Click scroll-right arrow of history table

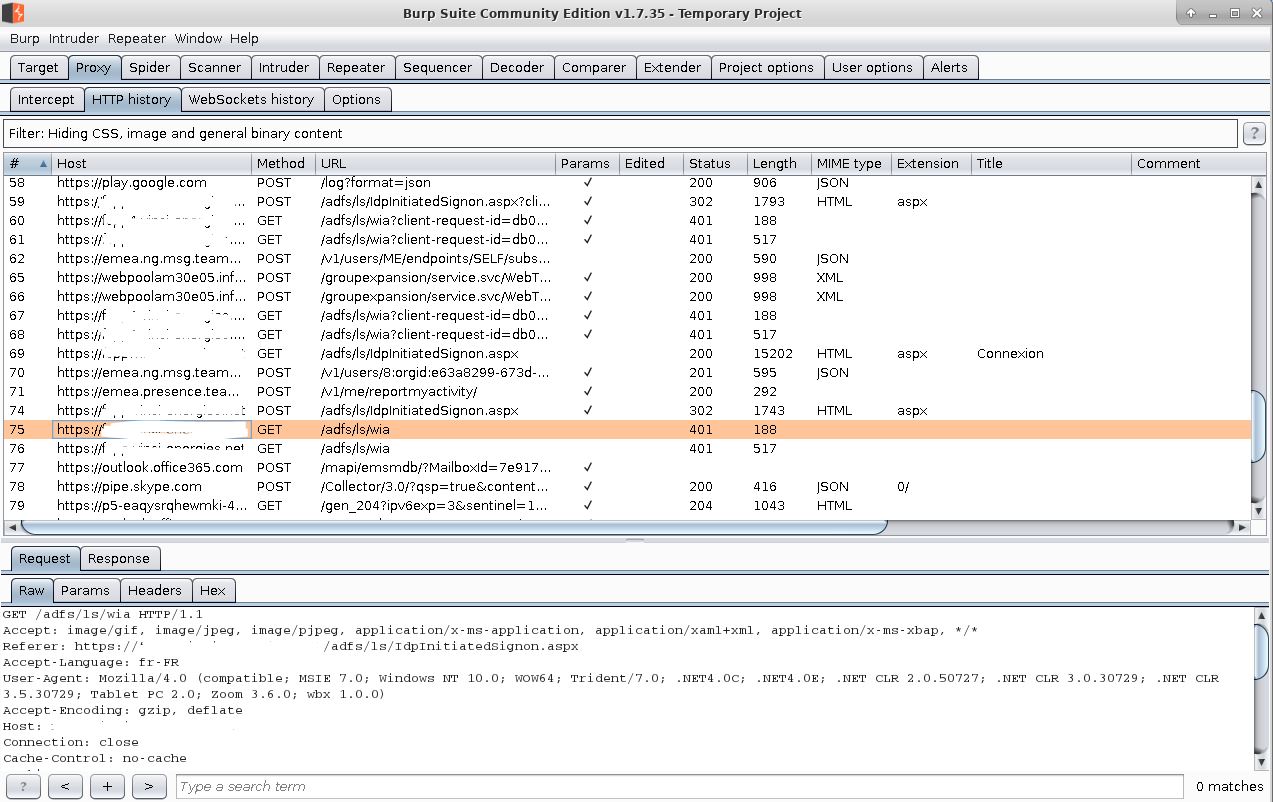(x=1243, y=526)
